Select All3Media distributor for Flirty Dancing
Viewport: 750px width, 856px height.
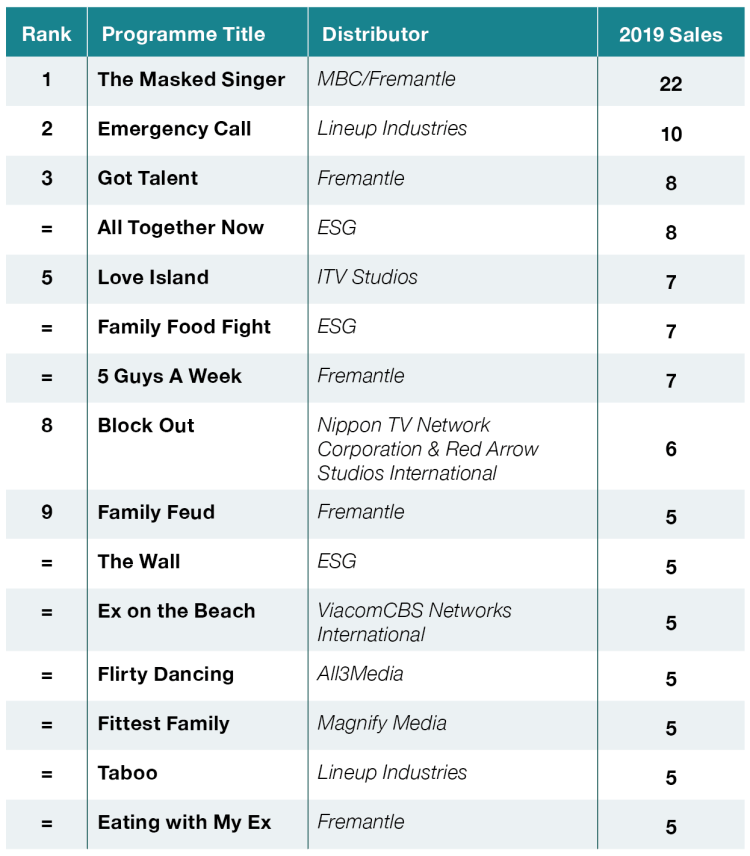360,674
